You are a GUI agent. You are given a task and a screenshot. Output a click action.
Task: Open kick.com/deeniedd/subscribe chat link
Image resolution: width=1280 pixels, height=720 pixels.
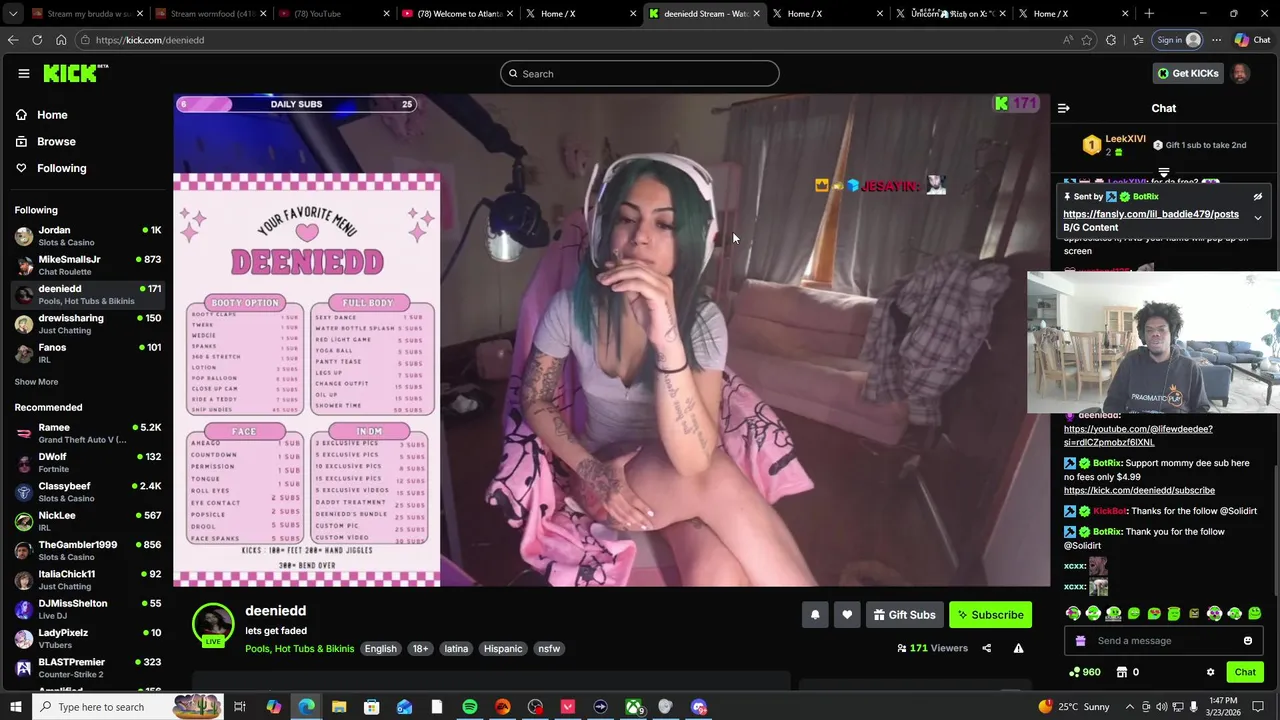1139,491
